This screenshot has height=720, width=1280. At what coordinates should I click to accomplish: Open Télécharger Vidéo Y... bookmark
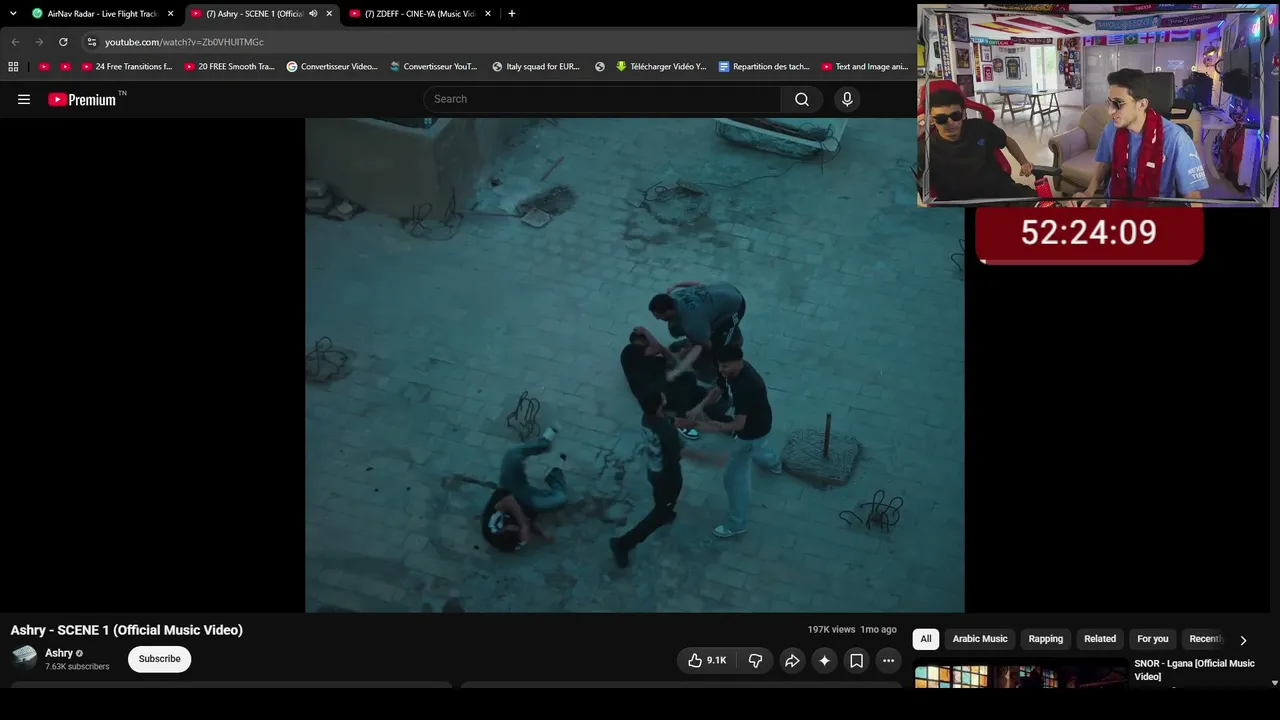point(661,67)
